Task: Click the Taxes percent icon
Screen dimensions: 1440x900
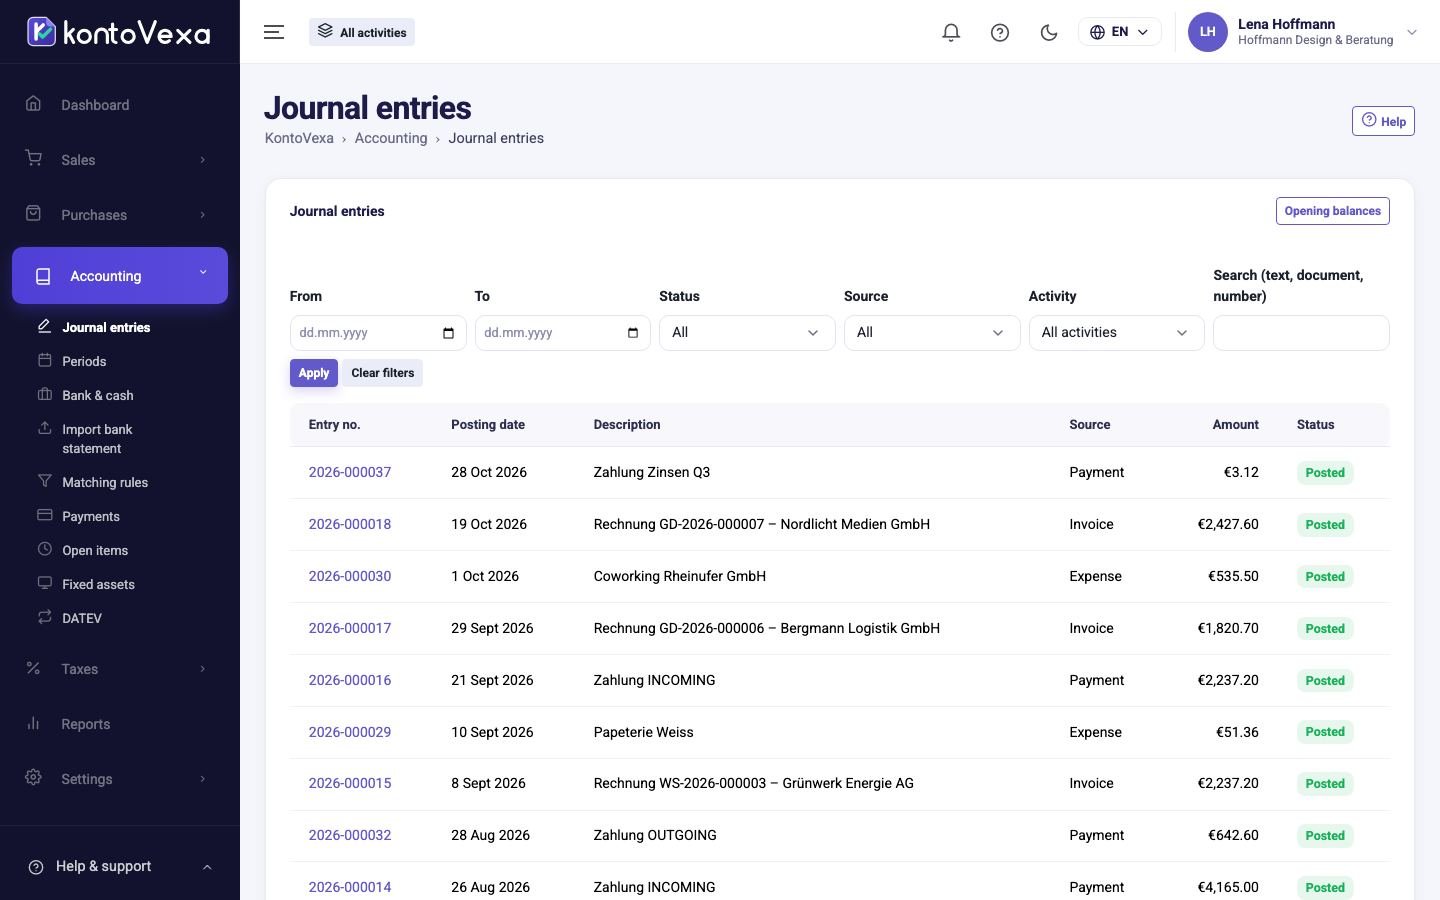Action: 33,668
